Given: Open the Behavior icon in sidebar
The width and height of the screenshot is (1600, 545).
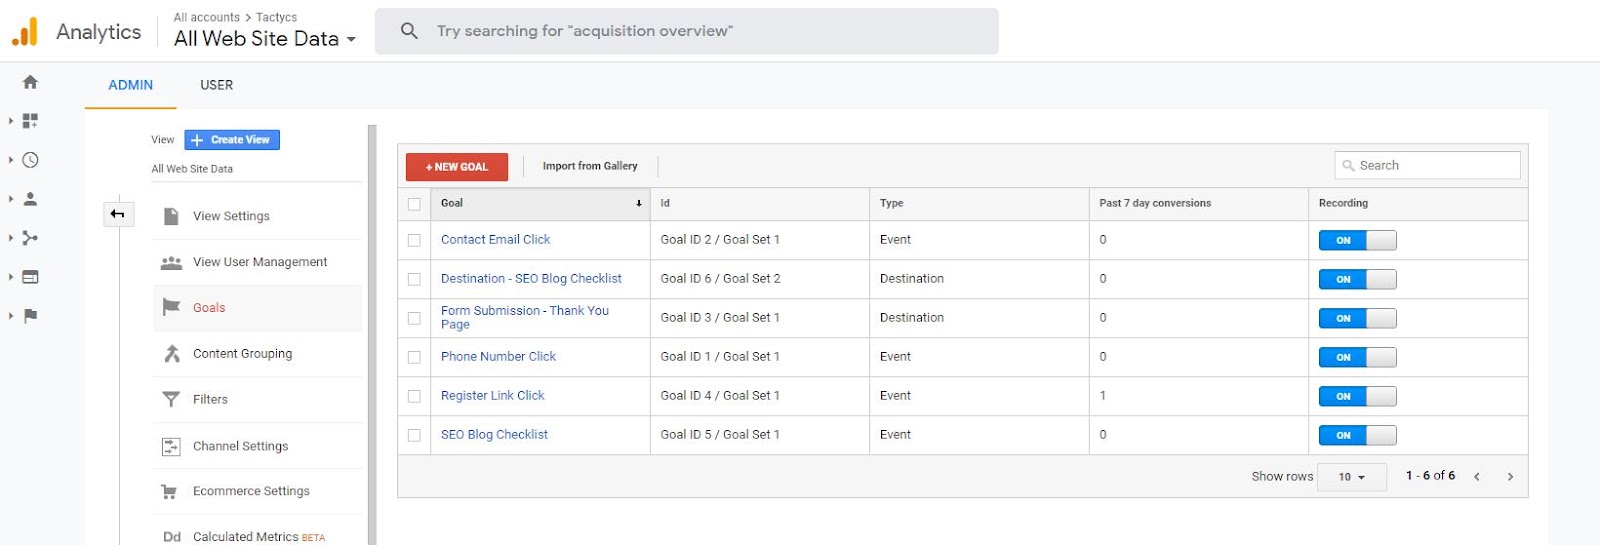Looking at the screenshot, I should [x=30, y=277].
